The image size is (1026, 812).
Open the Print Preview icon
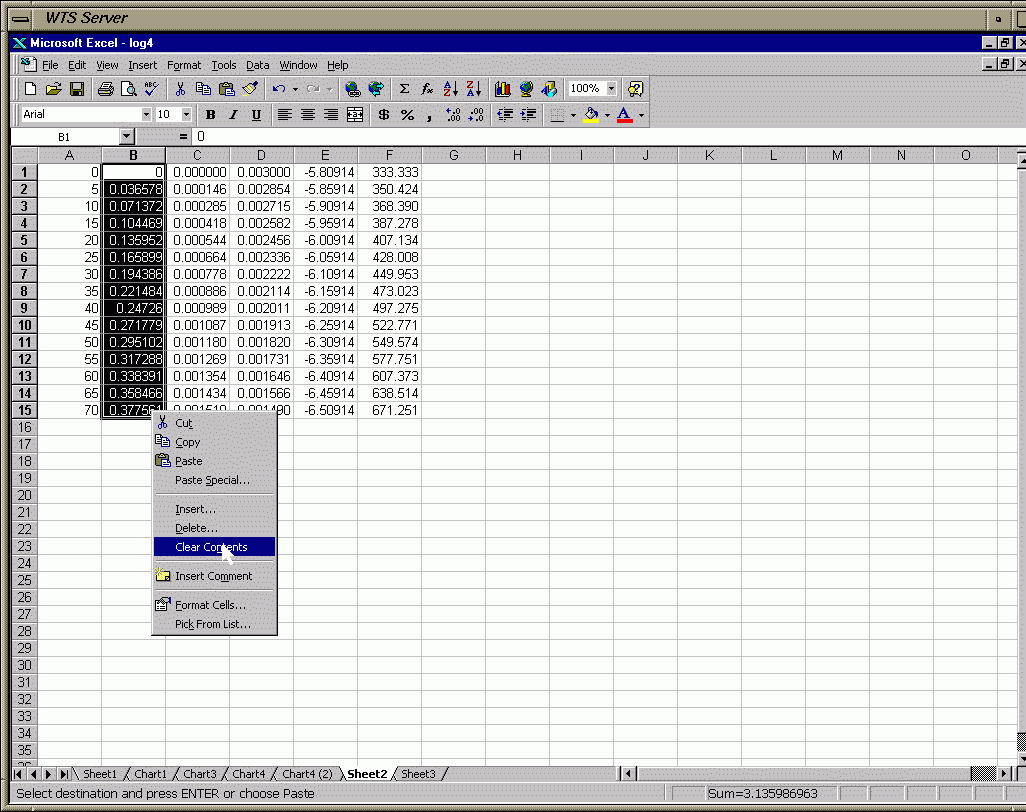tap(127, 89)
